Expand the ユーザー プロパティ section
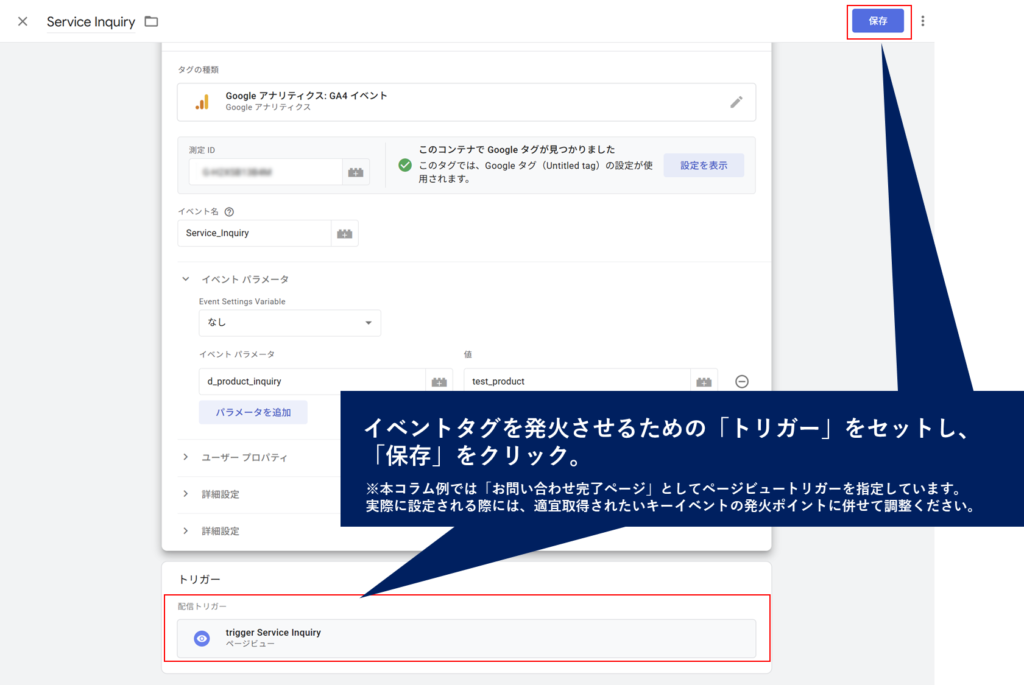 tap(186, 457)
